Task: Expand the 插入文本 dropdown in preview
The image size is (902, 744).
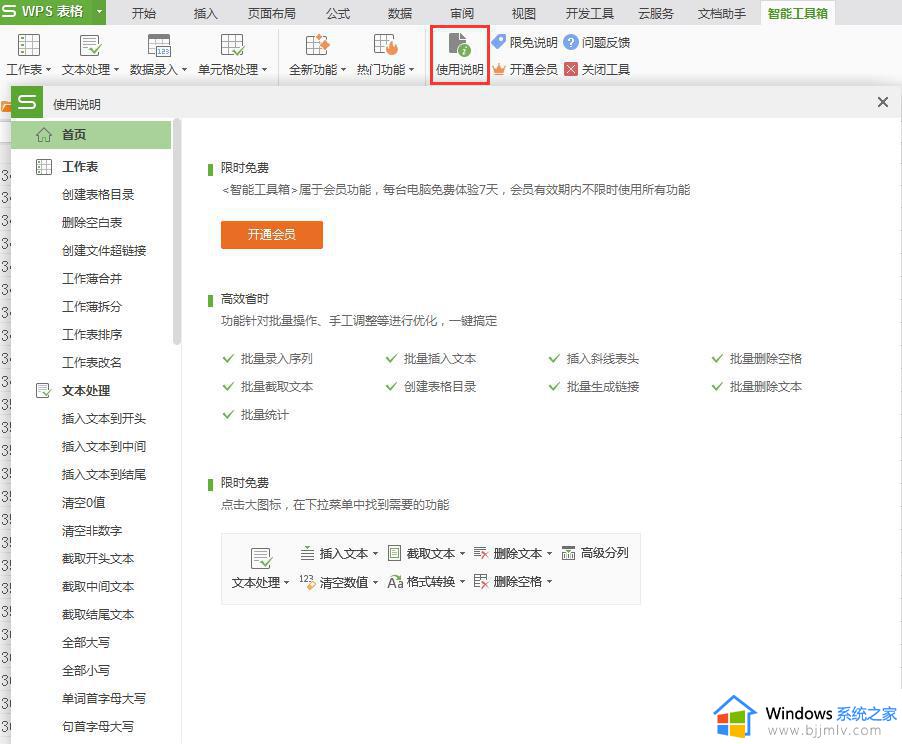Action: [x=375, y=554]
